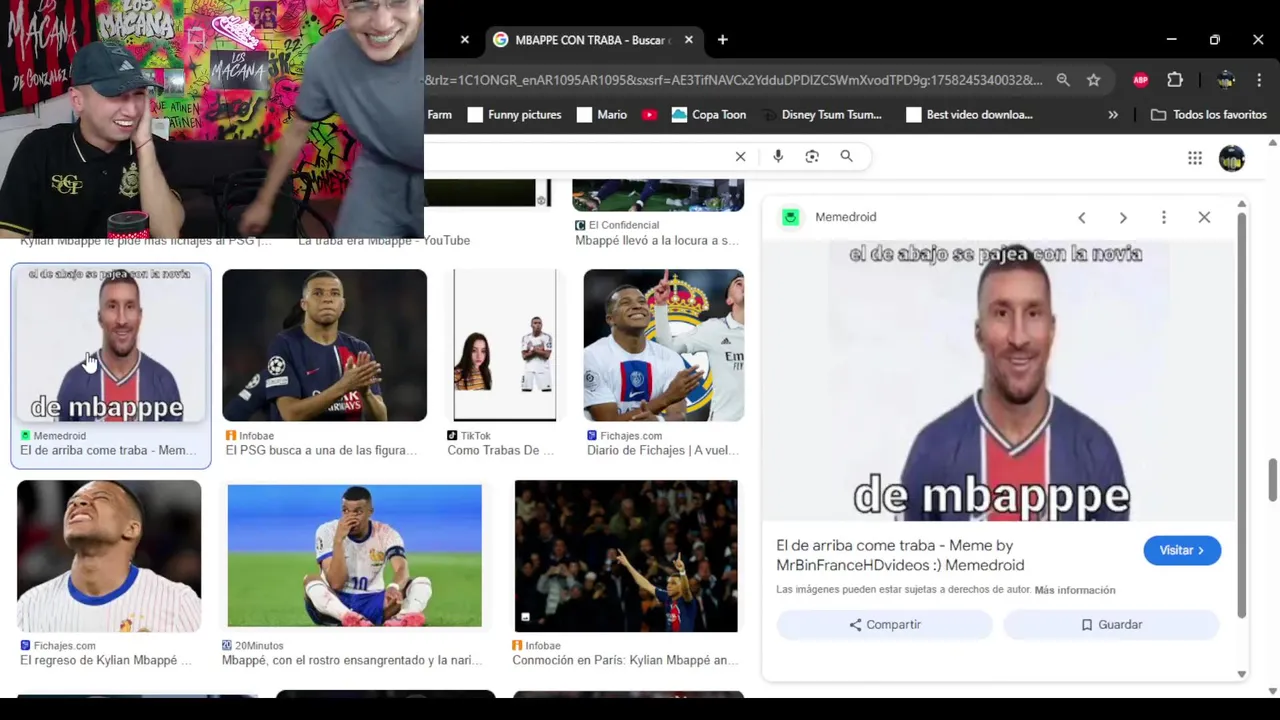Viewport: 1280px width, 720px height.
Task: Click the preview panel scroll down arrow
Action: (x=1242, y=675)
